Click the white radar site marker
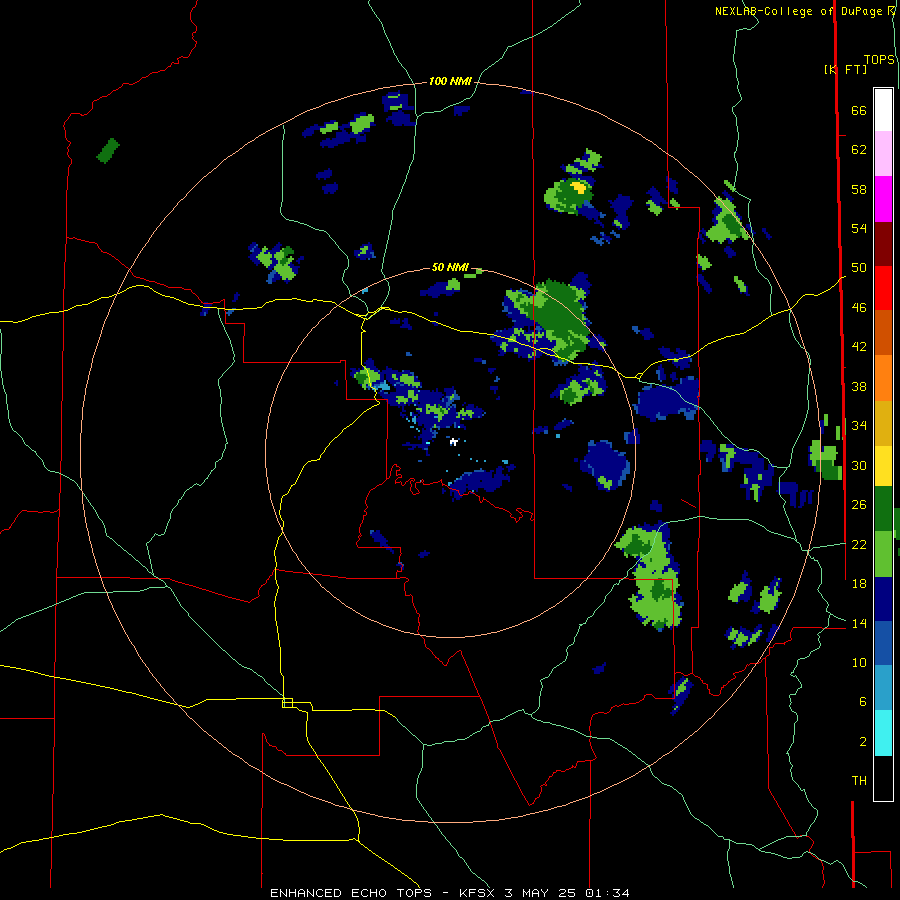Image resolution: width=900 pixels, height=900 pixels. pyautogui.click(x=453, y=441)
